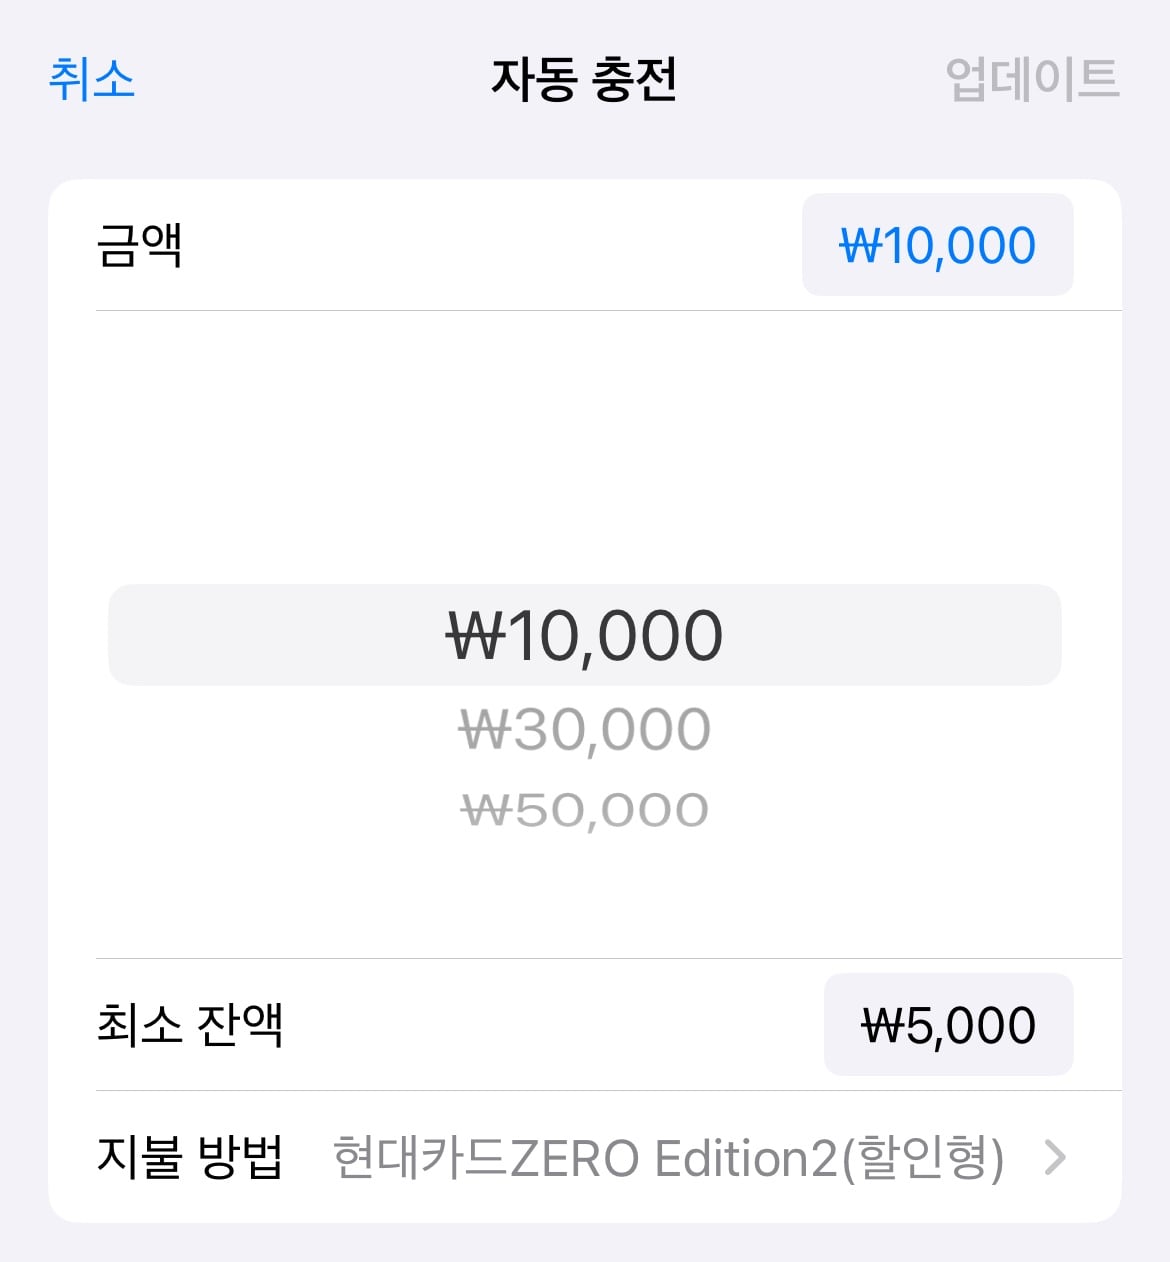Open the ₩5,000 minimum balance selector
The image size is (1170, 1262).
tap(947, 1025)
